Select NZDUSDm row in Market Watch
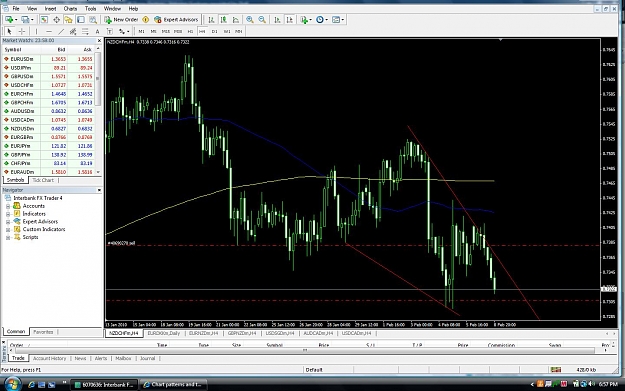Viewport: 625px width, 391px height. tap(48, 129)
